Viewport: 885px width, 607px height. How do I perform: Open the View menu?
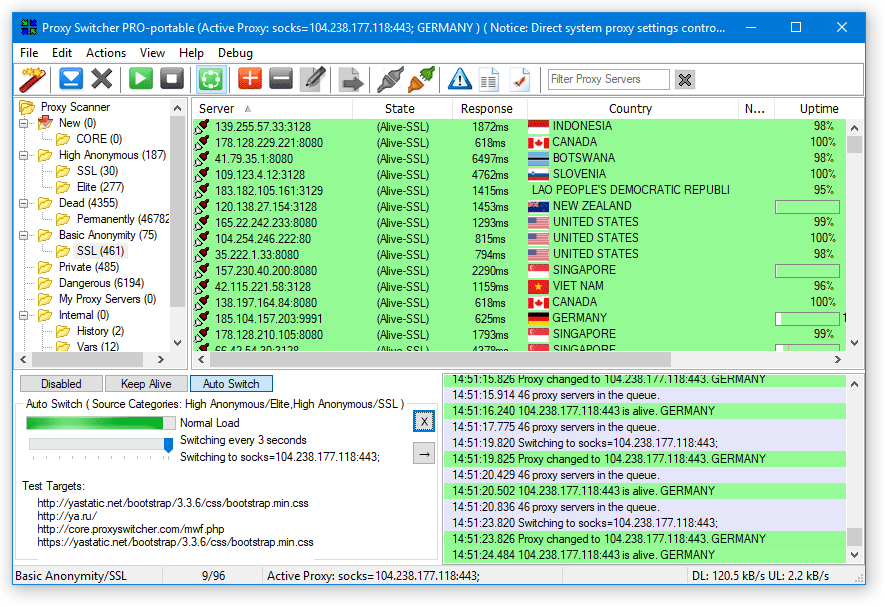(152, 53)
